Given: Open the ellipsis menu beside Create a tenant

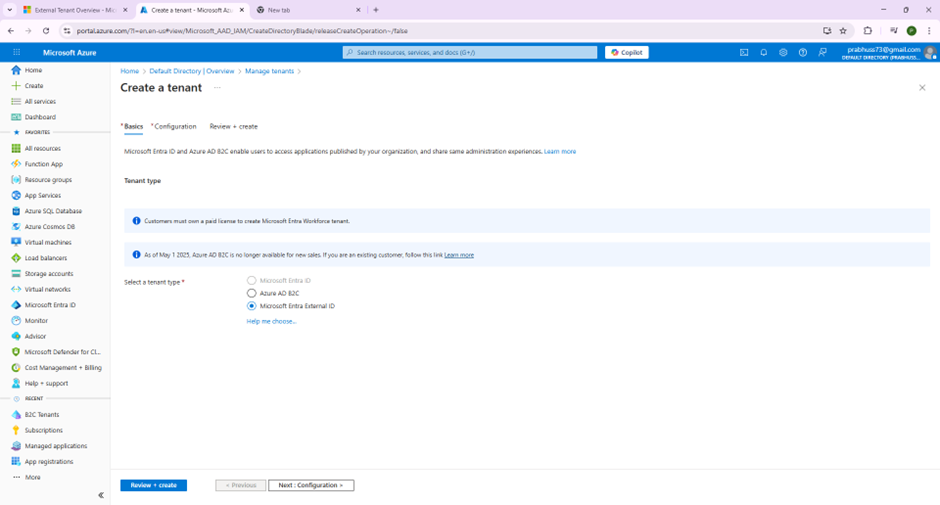Looking at the screenshot, I should [x=217, y=88].
